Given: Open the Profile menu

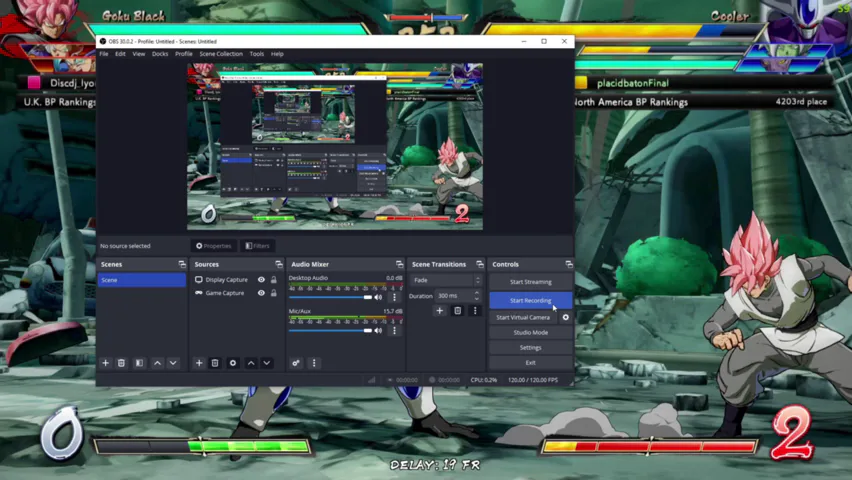Looking at the screenshot, I should pos(184,54).
